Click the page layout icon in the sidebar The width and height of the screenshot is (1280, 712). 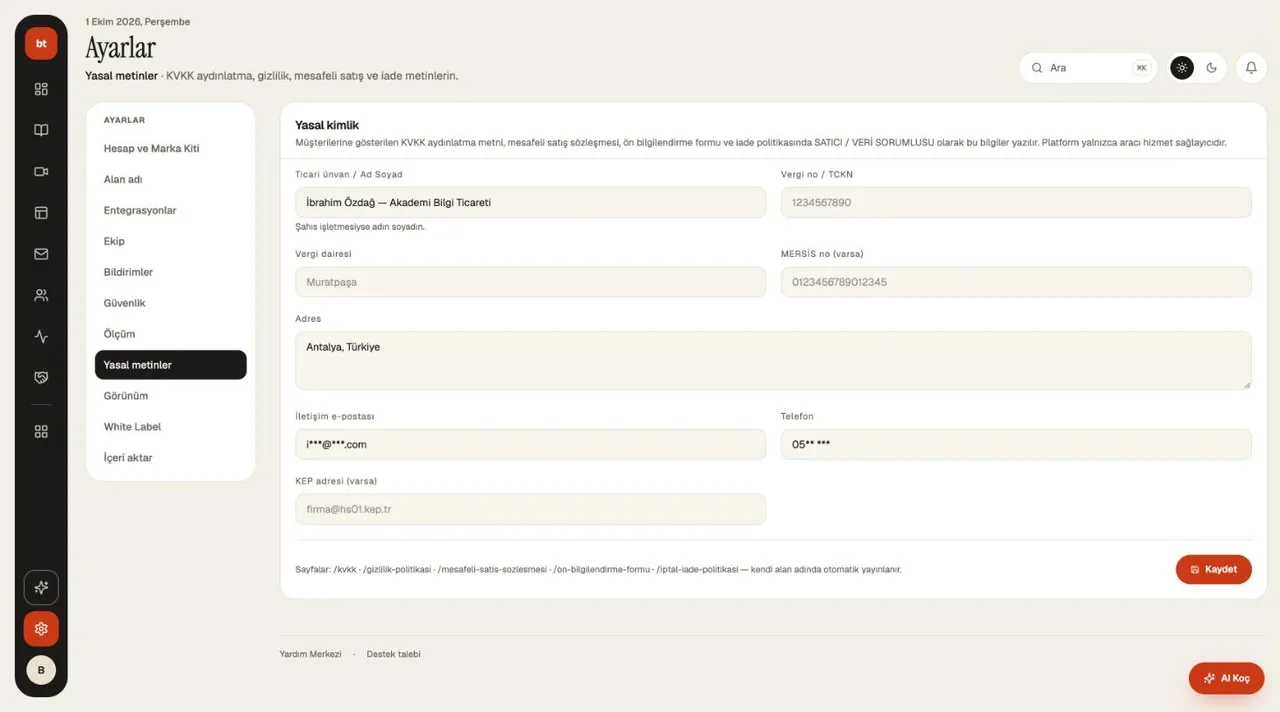41,212
